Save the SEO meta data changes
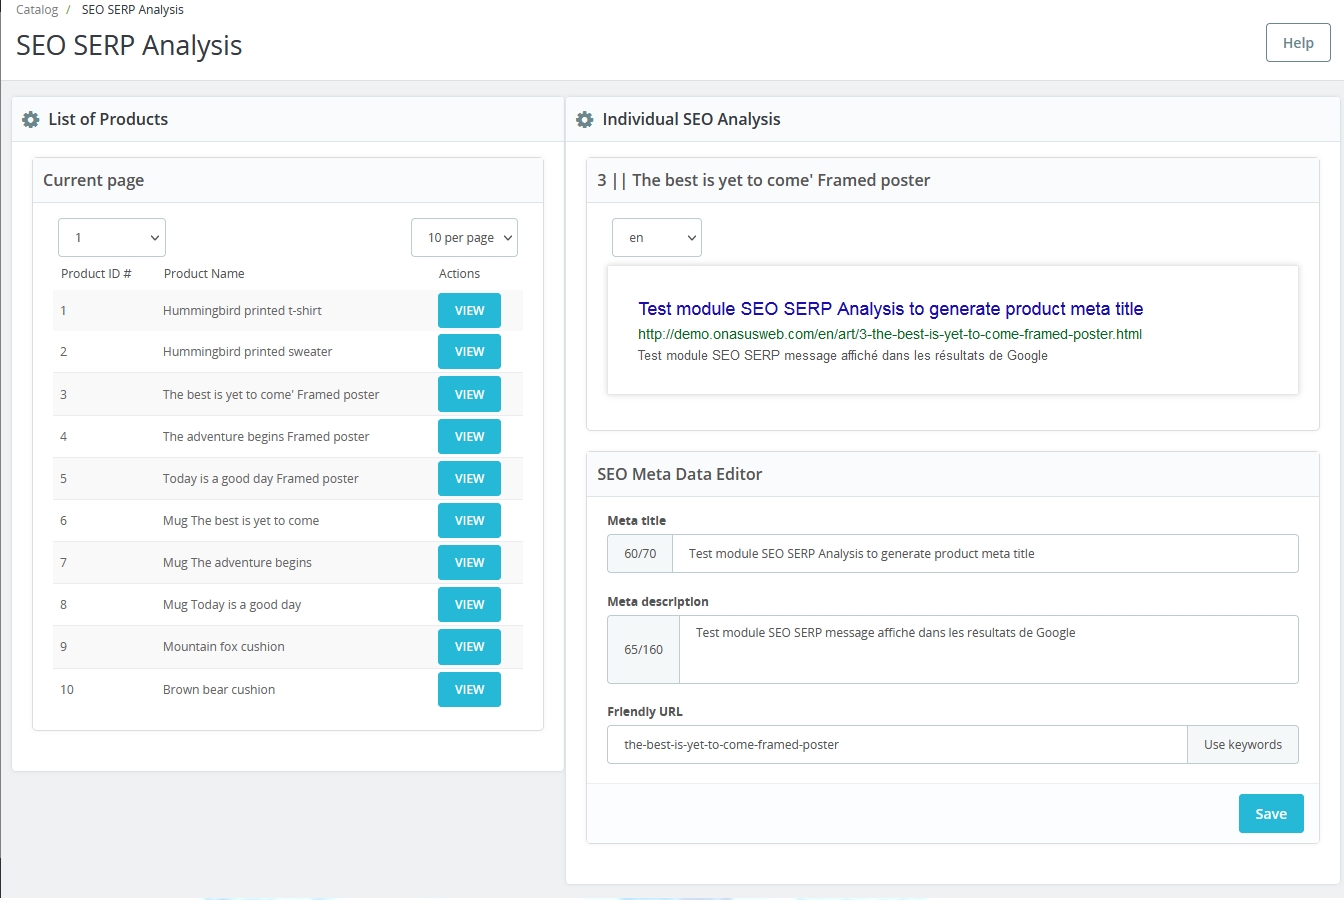 (x=1270, y=813)
